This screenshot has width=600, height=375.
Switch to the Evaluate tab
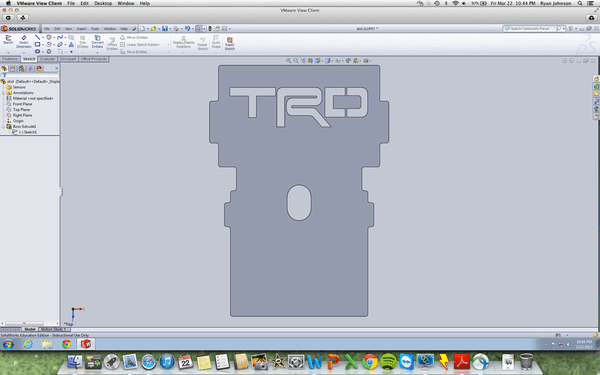click(x=47, y=59)
